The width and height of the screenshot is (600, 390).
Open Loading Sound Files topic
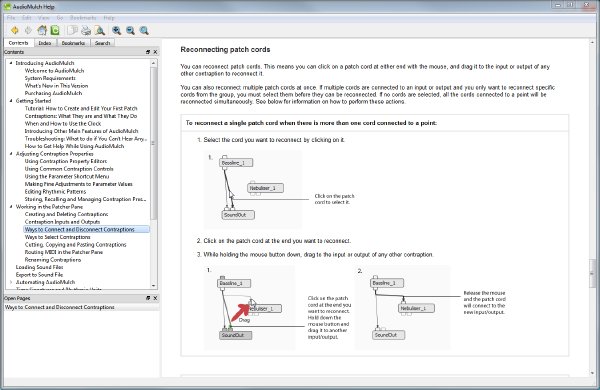39,267
